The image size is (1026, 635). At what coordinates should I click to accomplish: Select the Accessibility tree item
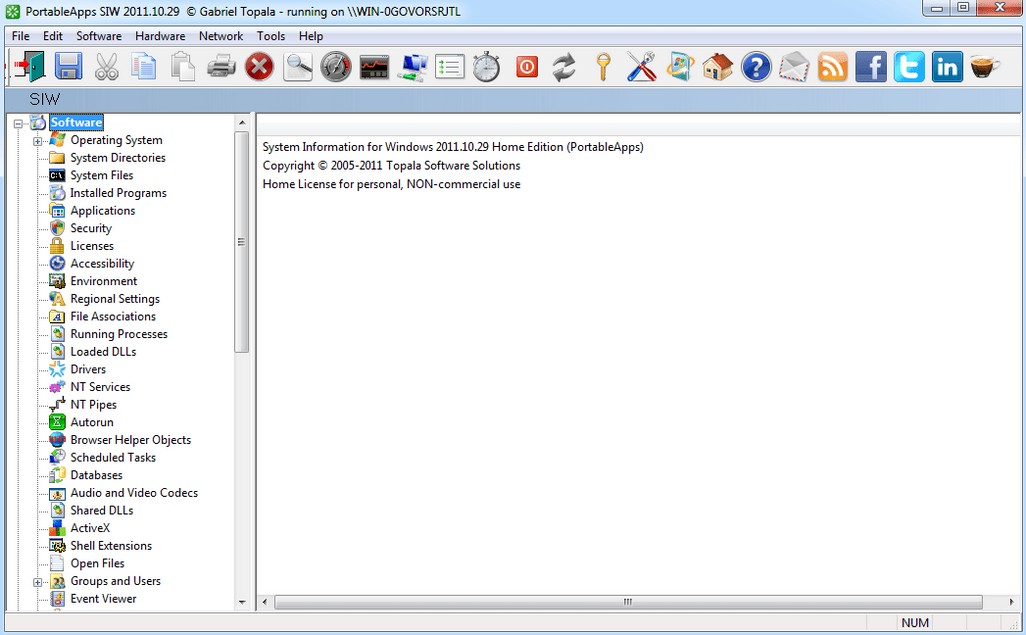click(102, 264)
